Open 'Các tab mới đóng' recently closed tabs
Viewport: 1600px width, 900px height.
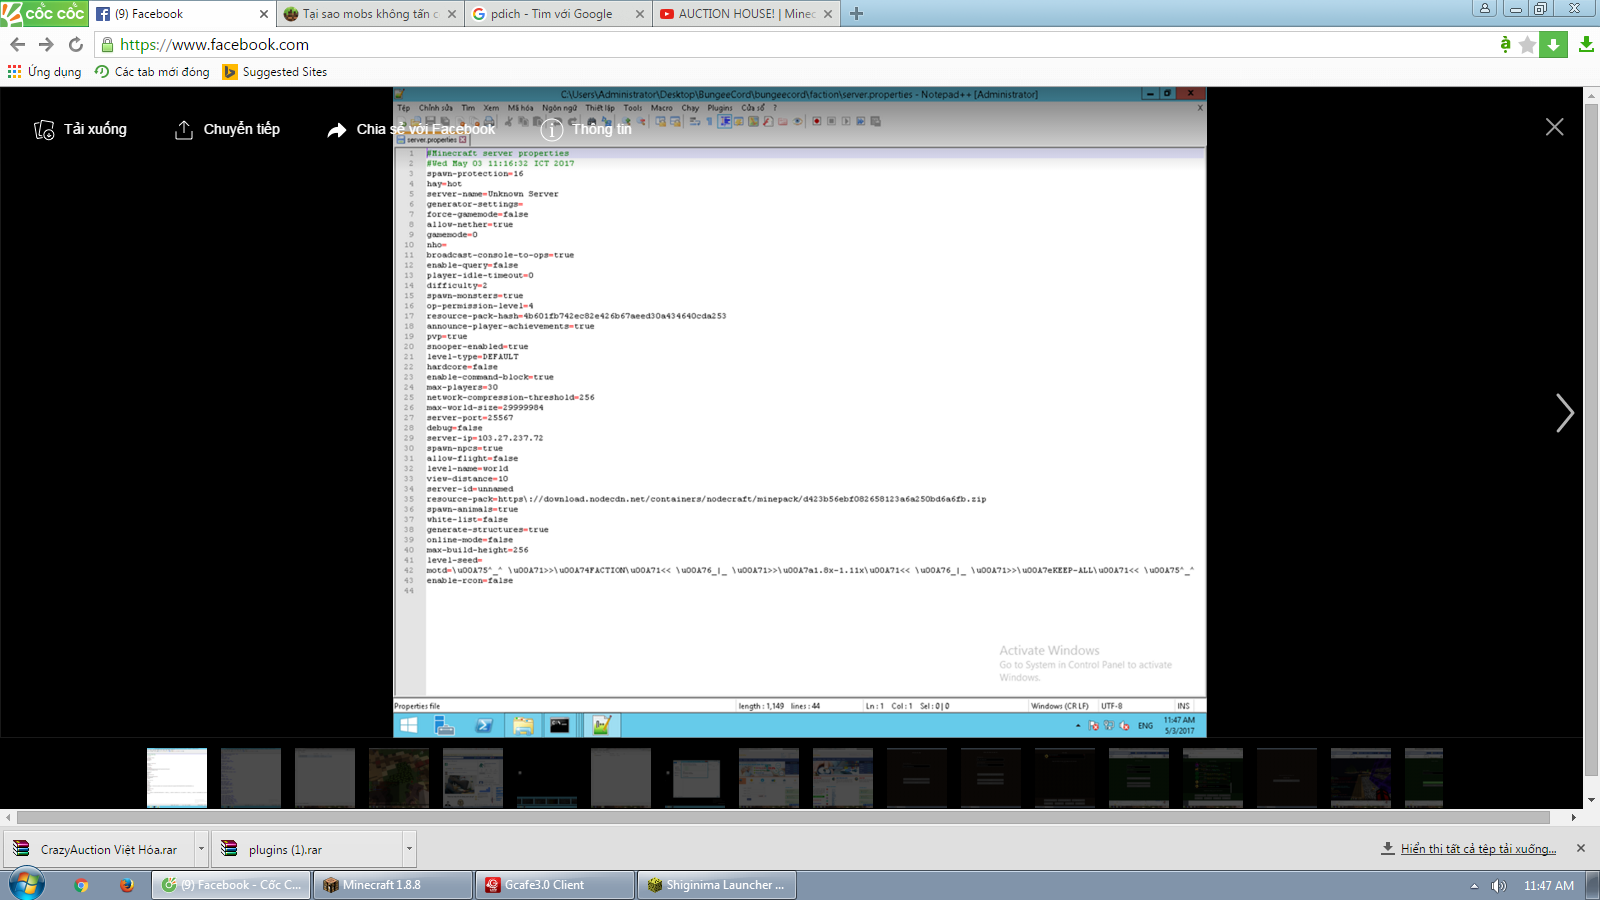pyautogui.click(x=152, y=72)
